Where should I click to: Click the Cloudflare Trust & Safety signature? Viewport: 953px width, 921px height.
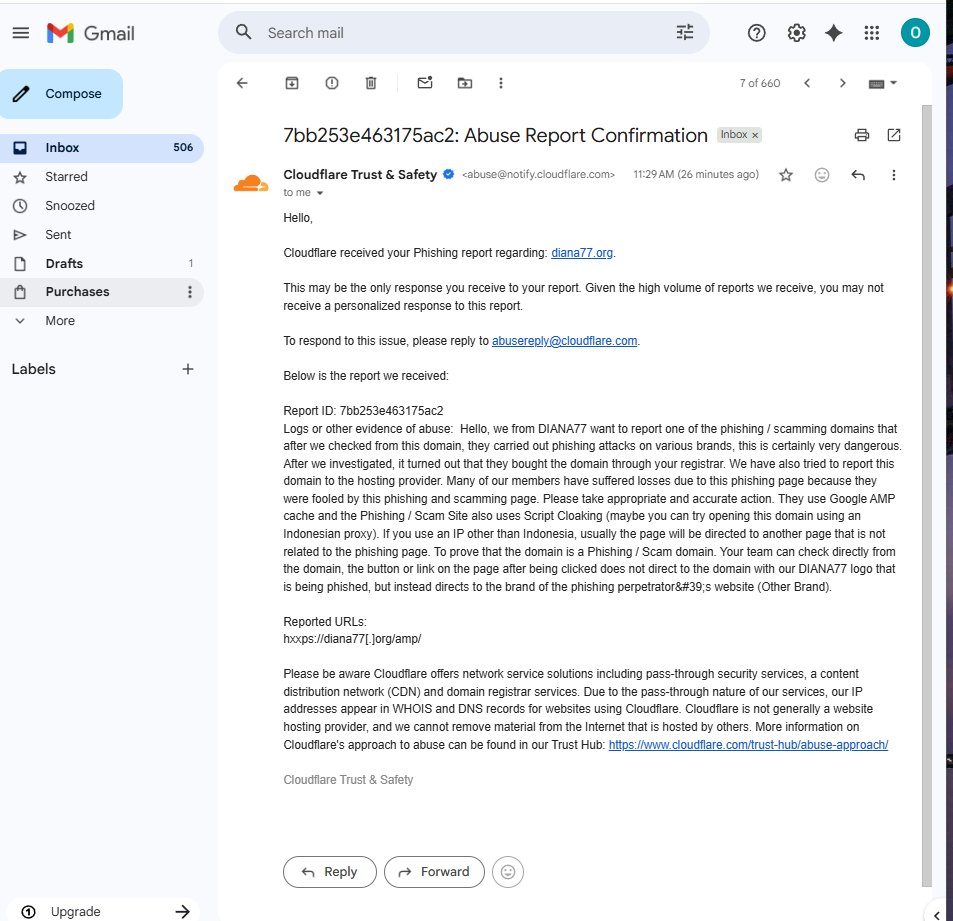(x=348, y=780)
